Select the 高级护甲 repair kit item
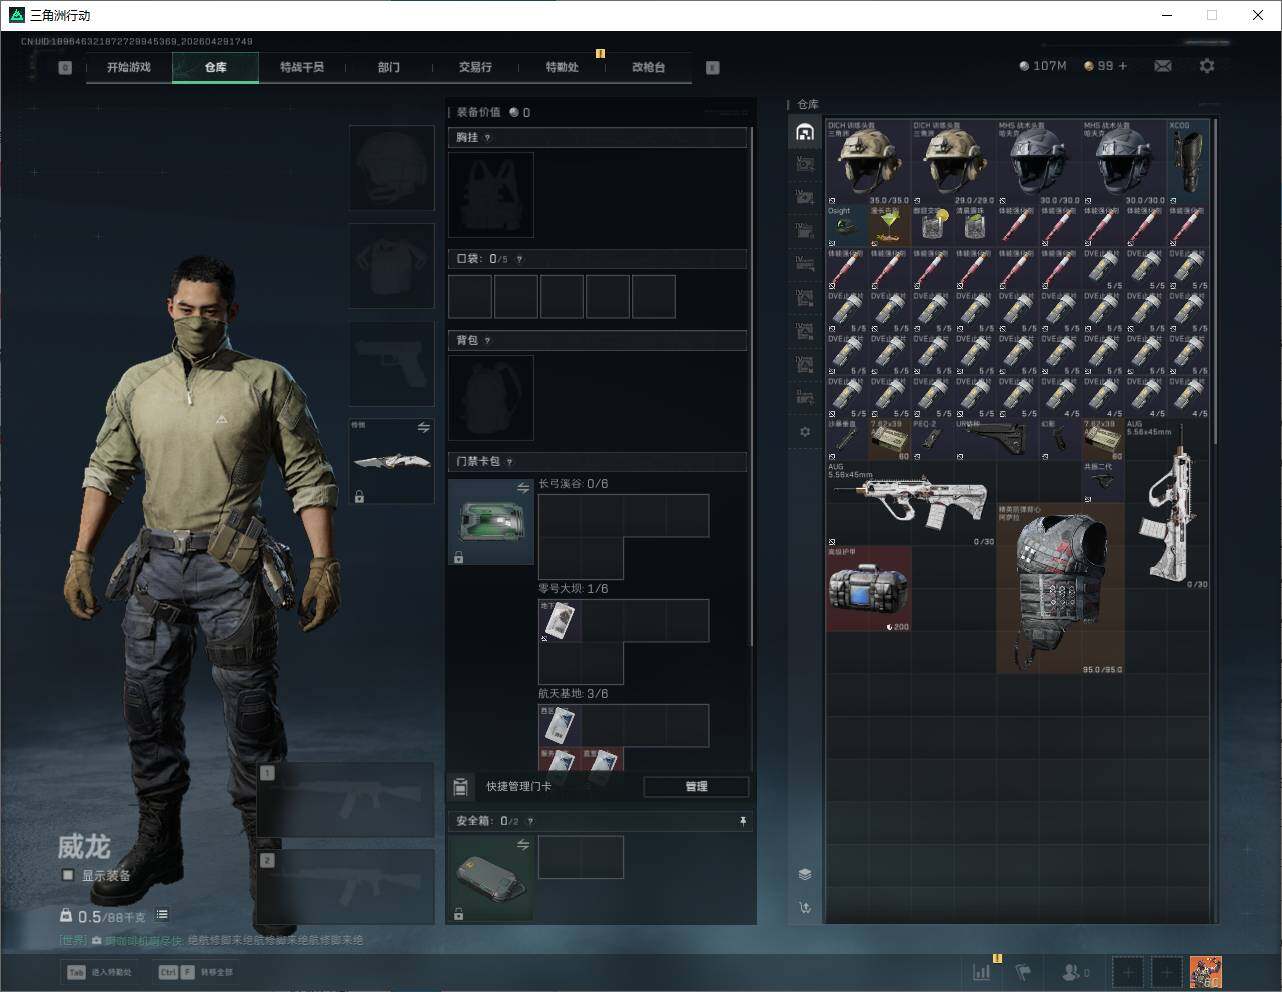 (868, 588)
